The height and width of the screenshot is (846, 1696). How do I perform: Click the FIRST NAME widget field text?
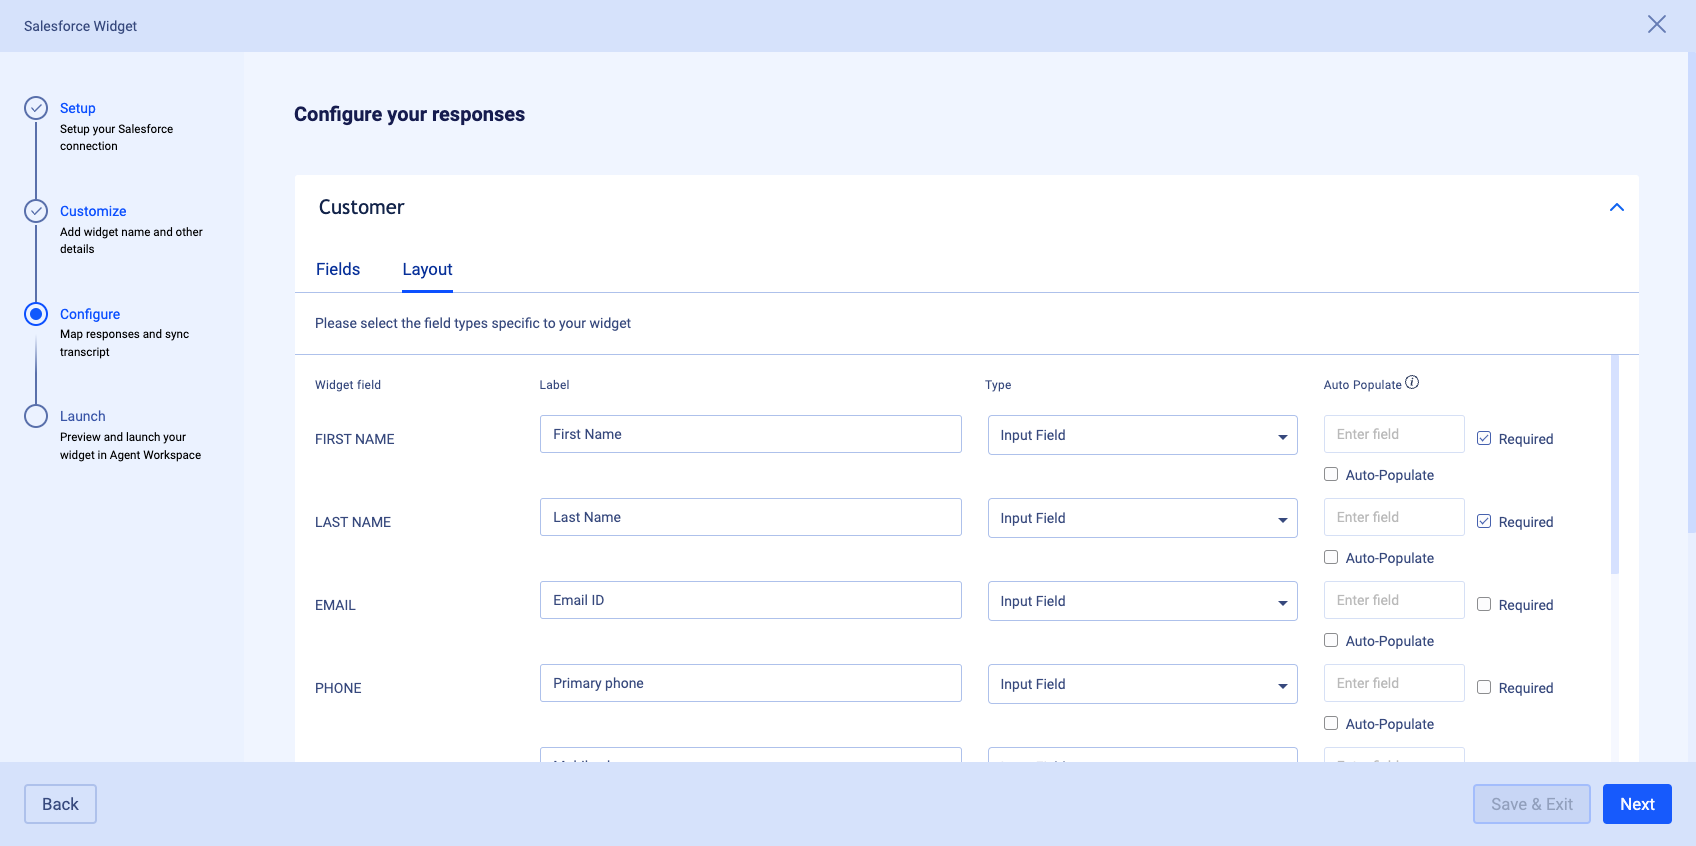(355, 439)
